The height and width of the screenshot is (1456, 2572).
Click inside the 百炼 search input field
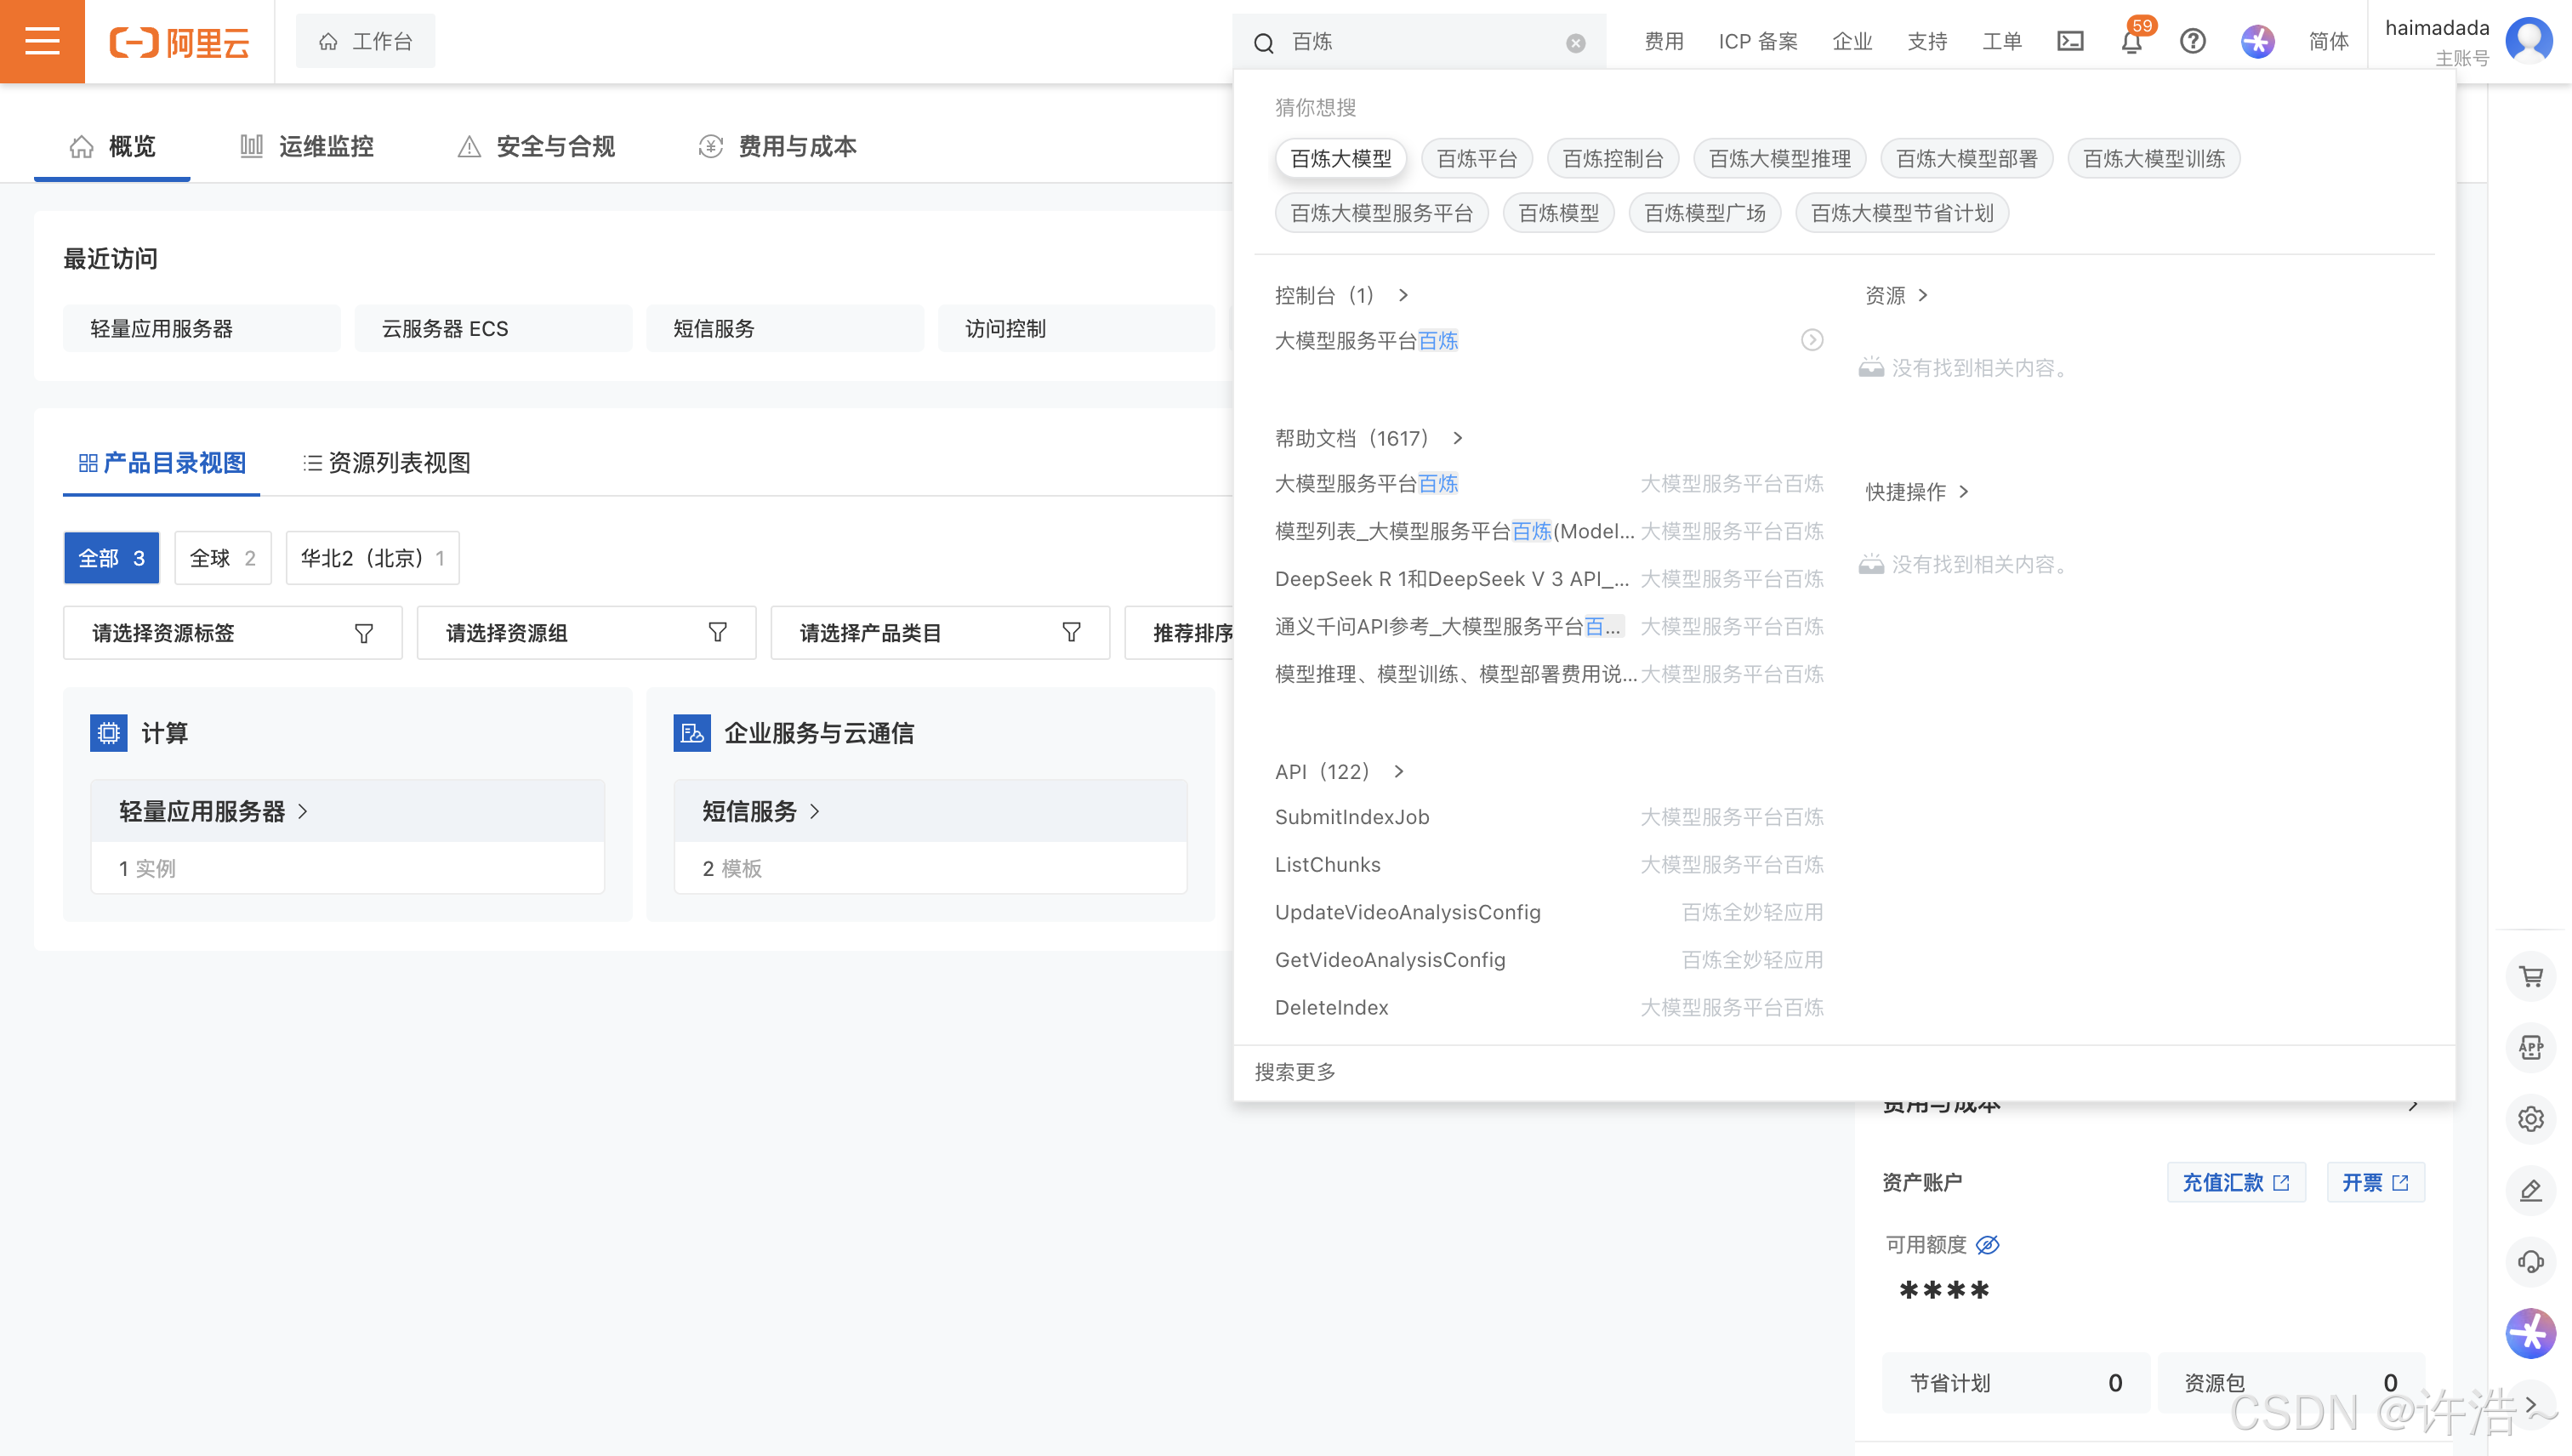click(1420, 42)
